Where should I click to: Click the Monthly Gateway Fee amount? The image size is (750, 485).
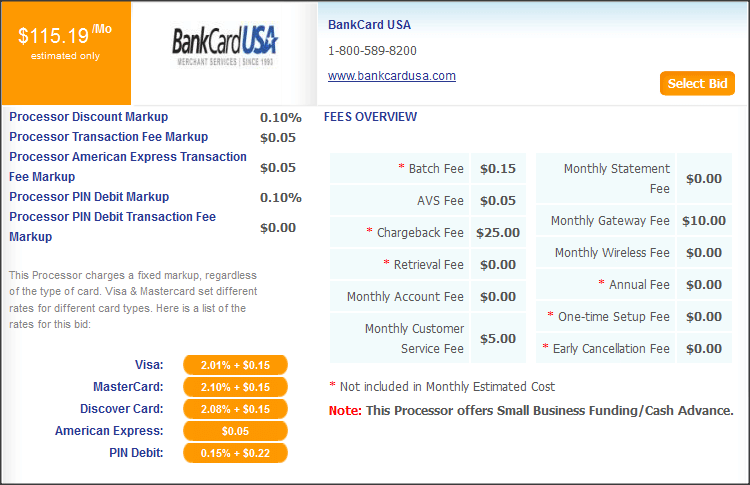point(703,221)
